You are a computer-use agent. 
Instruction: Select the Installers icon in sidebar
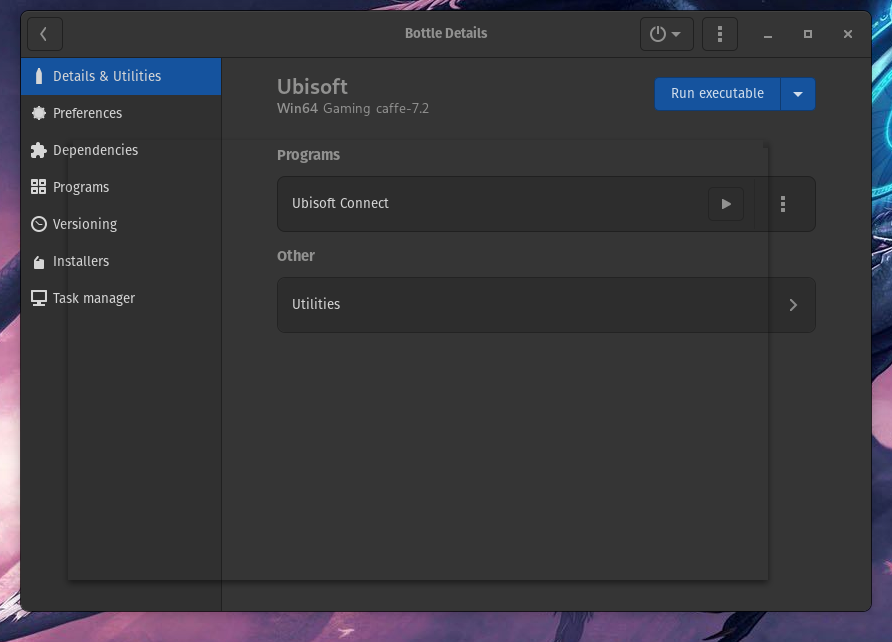pyautogui.click(x=38, y=261)
